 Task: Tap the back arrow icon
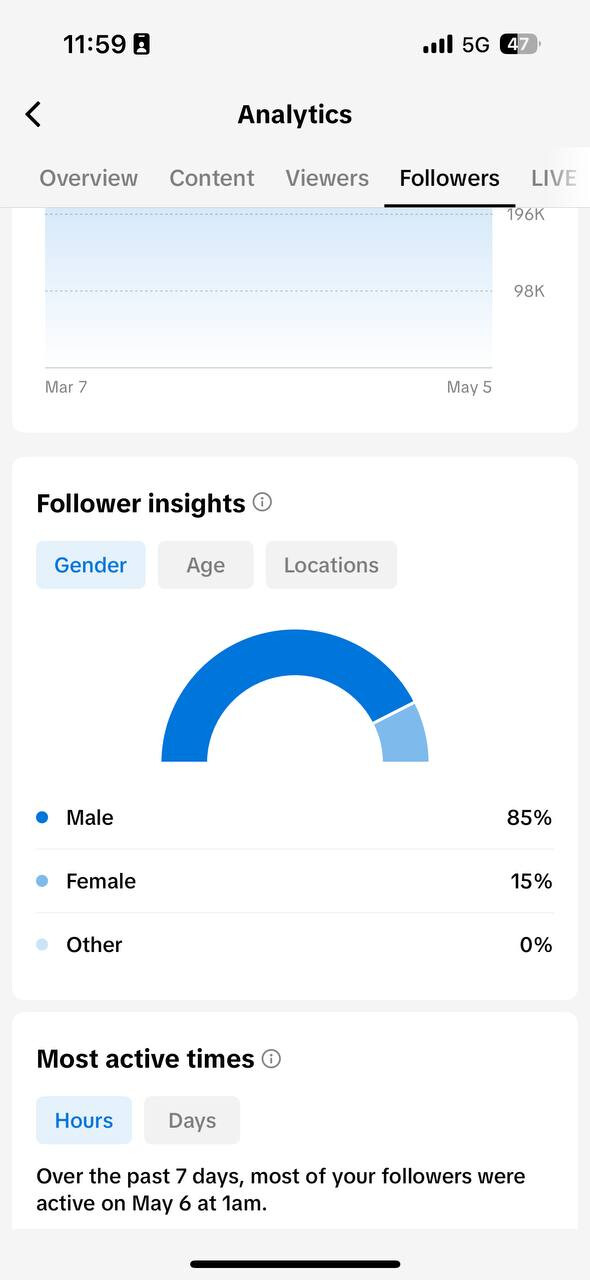[x=33, y=114]
